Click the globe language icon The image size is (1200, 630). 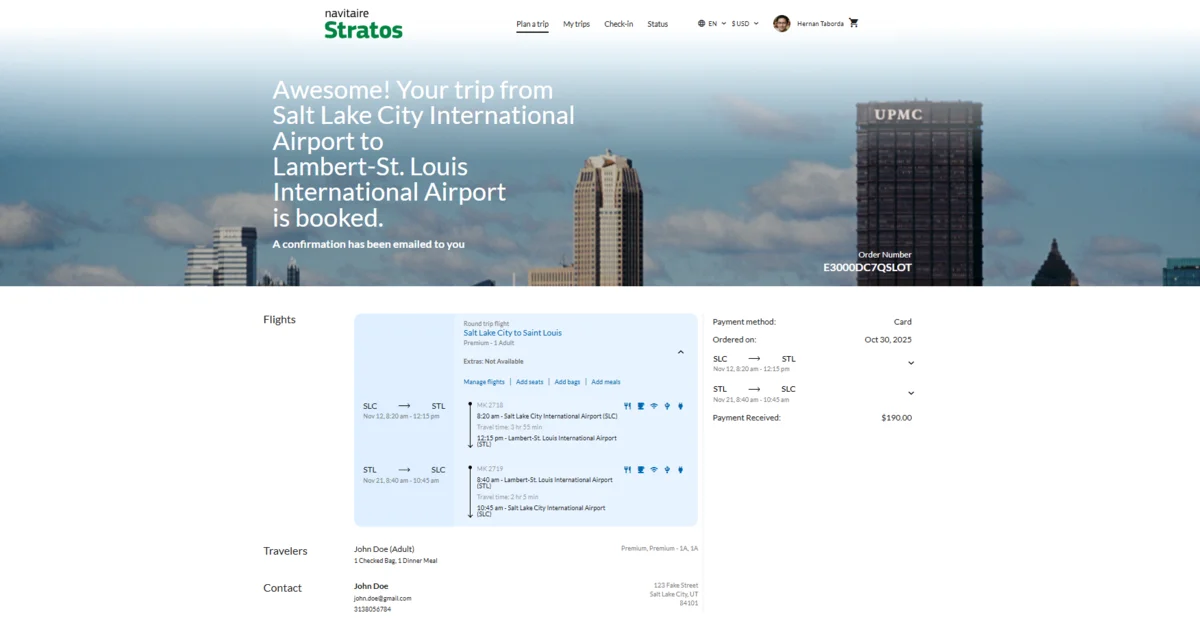point(702,23)
